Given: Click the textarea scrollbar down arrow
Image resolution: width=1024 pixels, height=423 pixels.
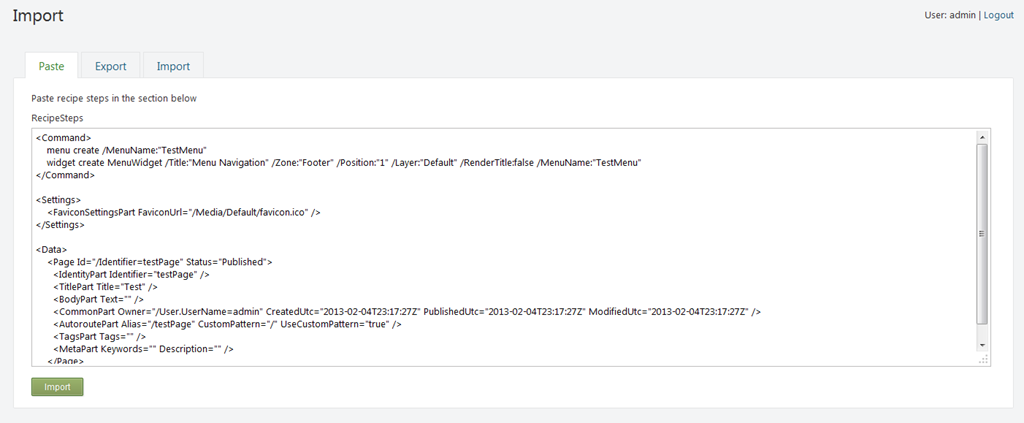Looking at the screenshot, I should 982,344.
